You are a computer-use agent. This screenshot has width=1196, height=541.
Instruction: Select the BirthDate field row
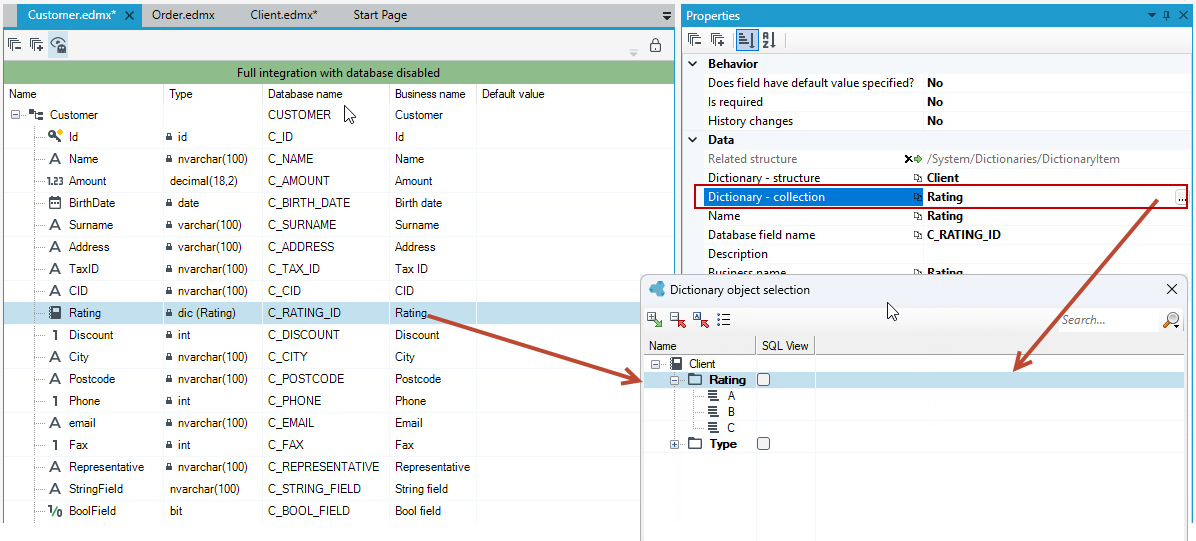tap(339, 203)
